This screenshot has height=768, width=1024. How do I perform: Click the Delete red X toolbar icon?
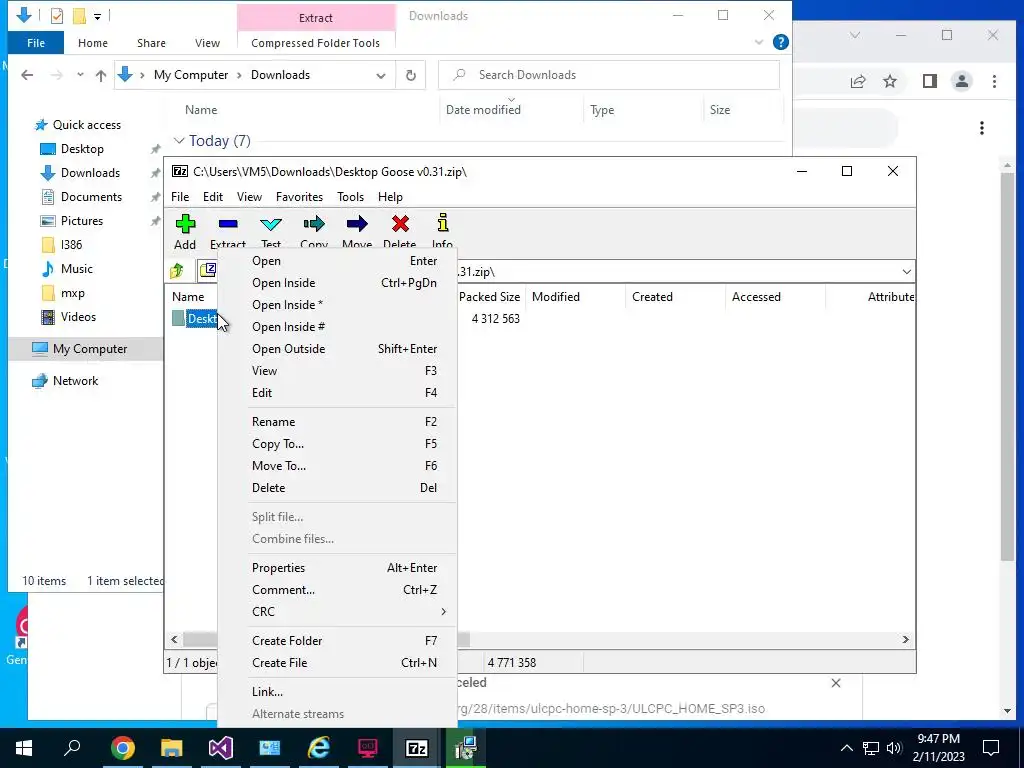(x=400, y=224)
